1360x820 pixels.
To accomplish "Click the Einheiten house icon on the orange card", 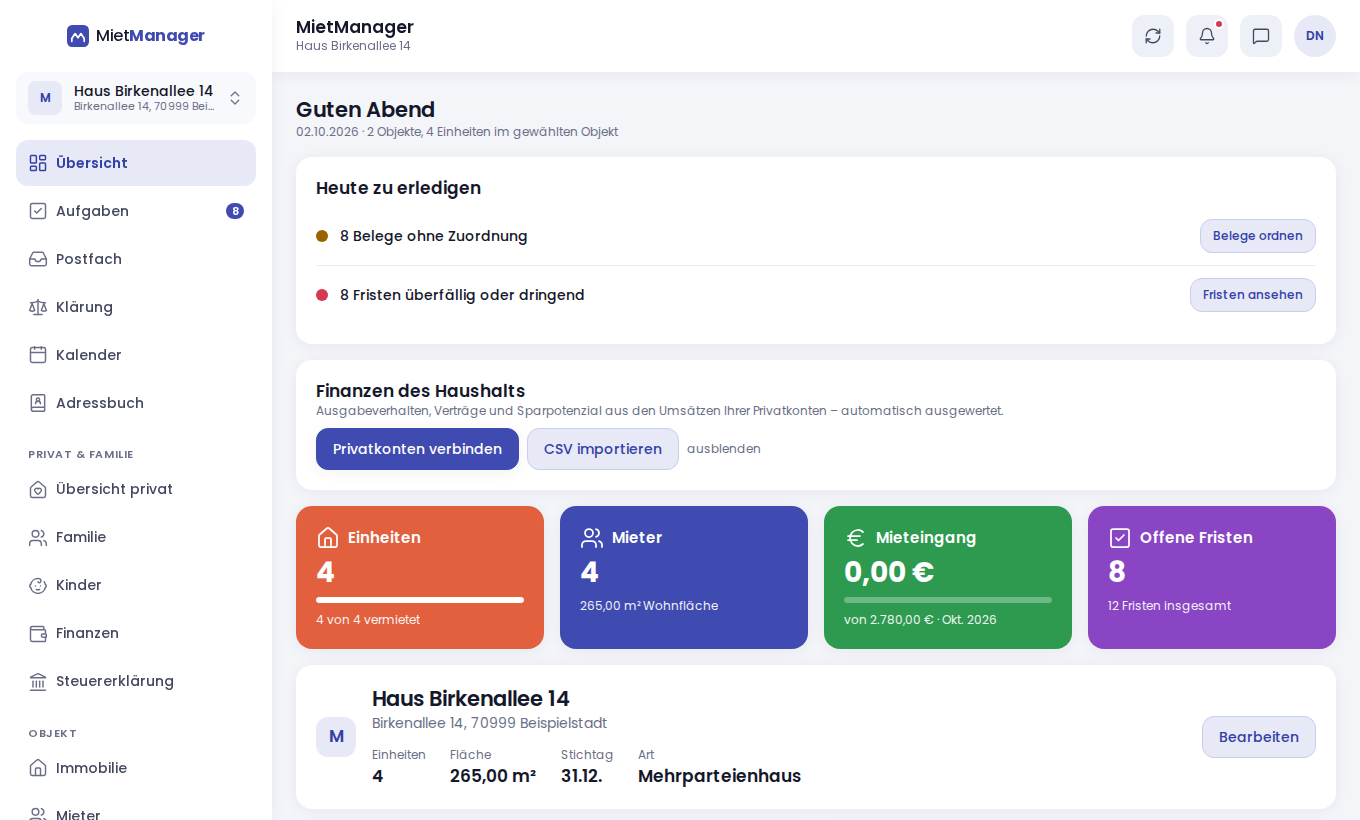I will [328, 538].
